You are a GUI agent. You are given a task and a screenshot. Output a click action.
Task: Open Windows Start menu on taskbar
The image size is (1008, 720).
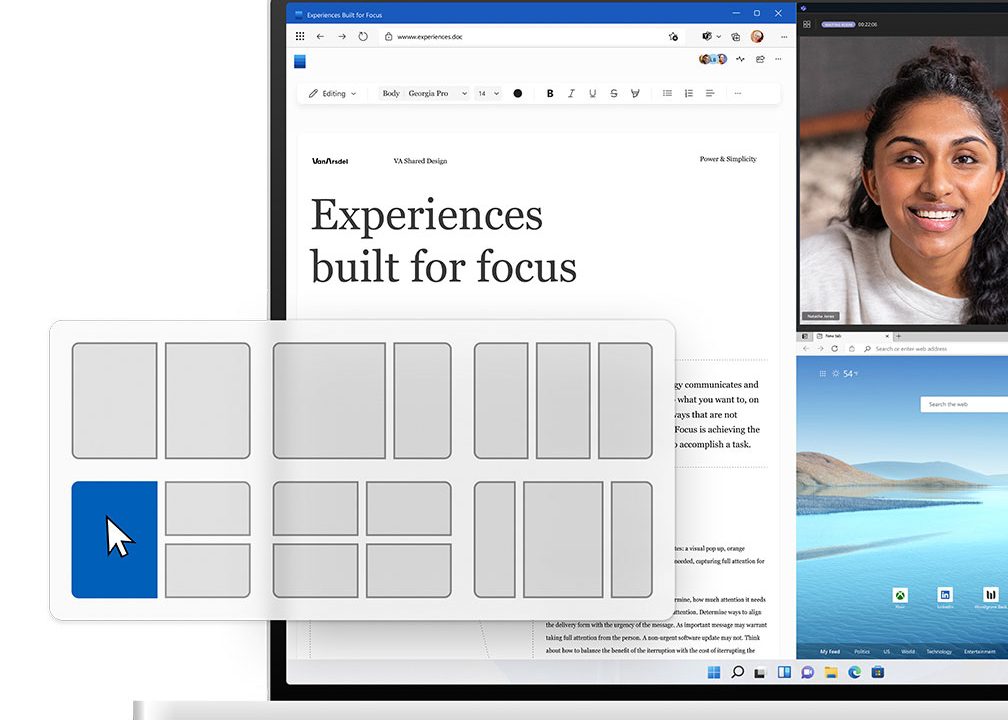tap(714, 672)
